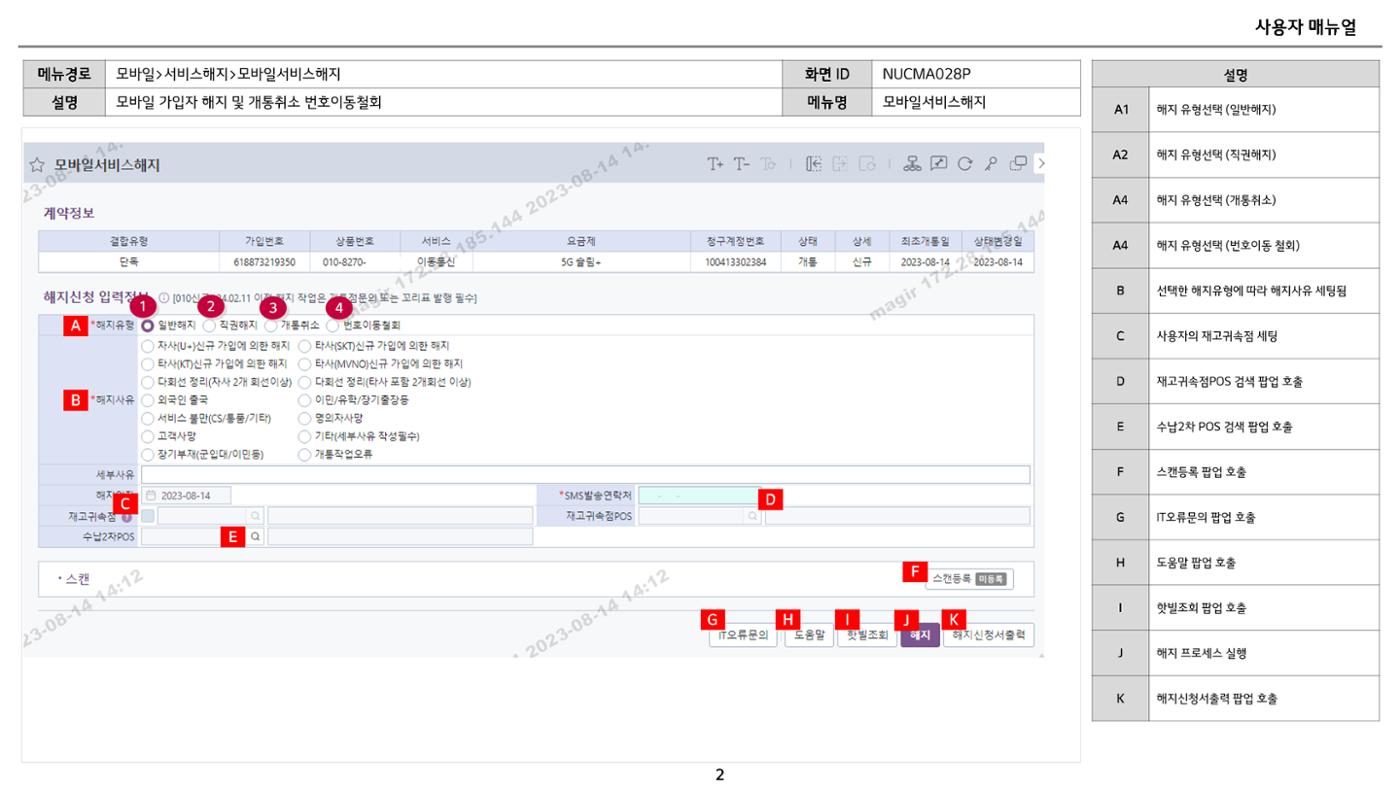Click the 결합유형 column header

point(129,242)
